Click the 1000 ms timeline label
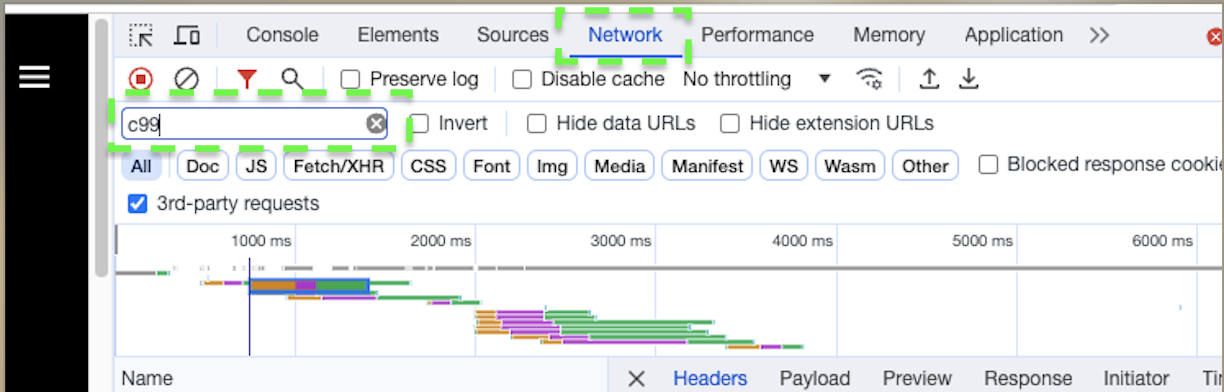 [x=261, y=241]
